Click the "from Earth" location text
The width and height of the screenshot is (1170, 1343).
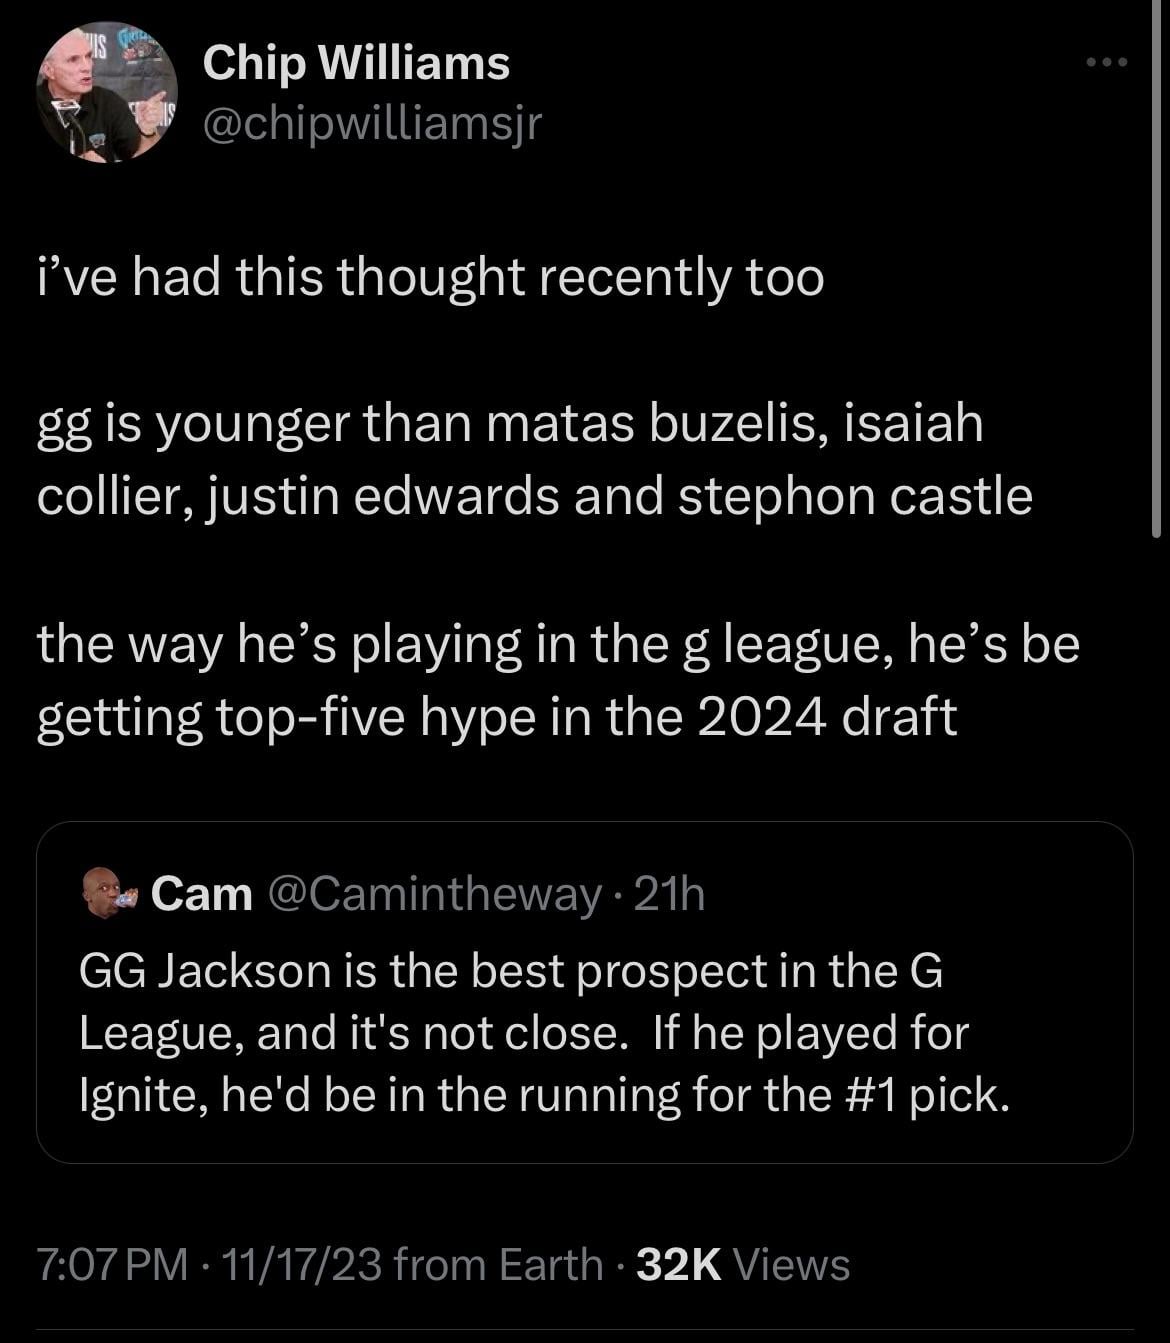(x=498, y=1265)
